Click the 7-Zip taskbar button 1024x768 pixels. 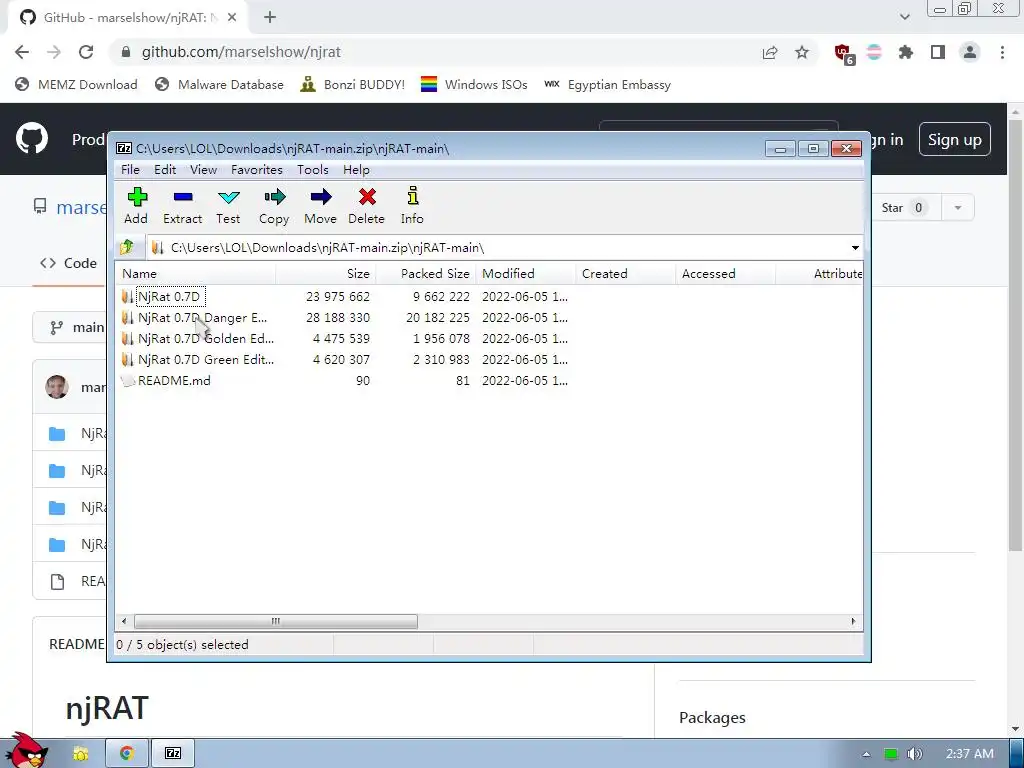[173, 753]
